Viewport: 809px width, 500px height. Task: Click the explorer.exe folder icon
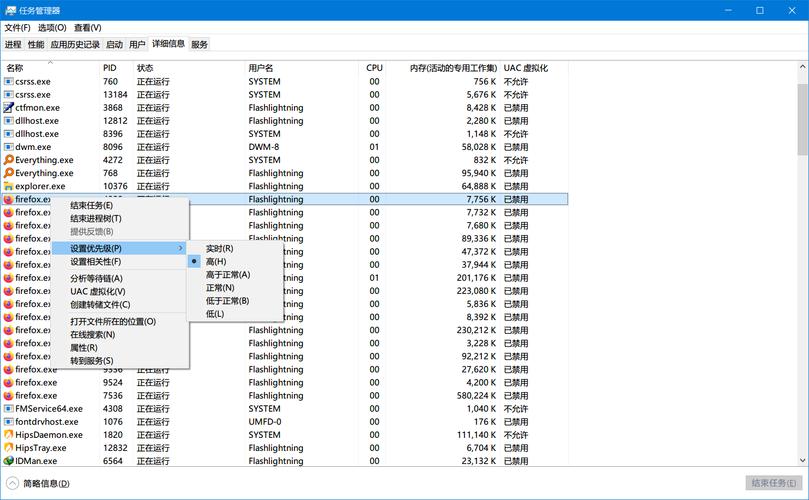(8, 186)
